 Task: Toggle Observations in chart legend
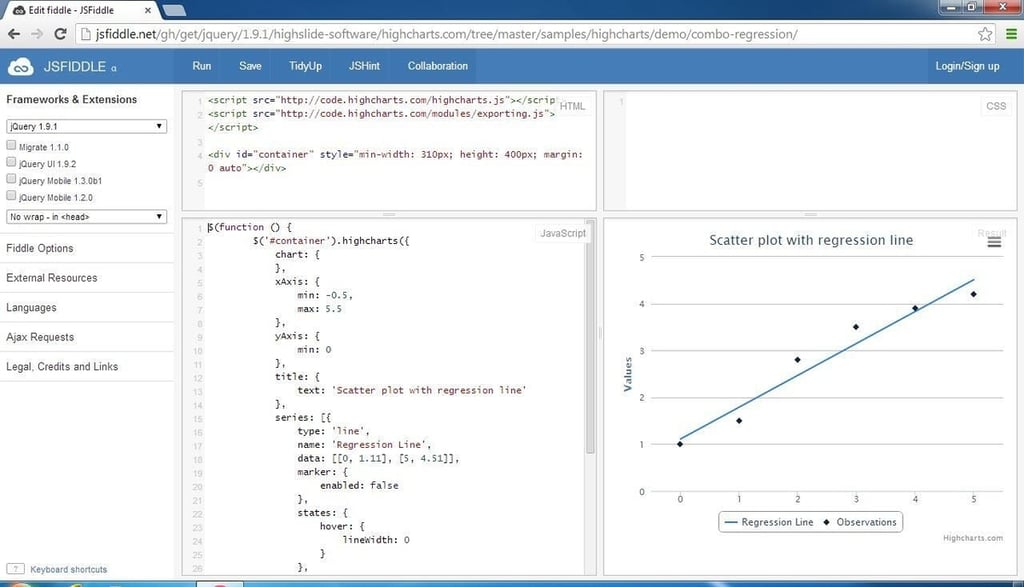(859, 522)
